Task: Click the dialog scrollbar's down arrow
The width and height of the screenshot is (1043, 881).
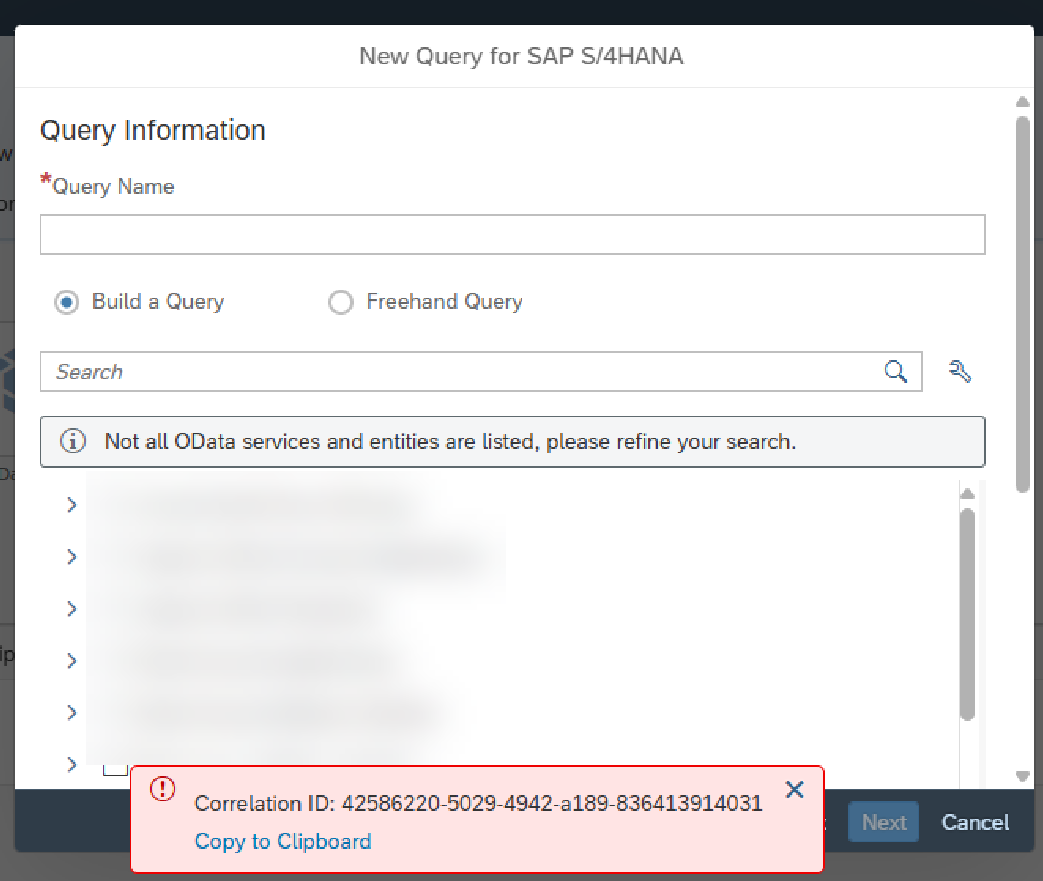Action: click(x=1022, y=776)
